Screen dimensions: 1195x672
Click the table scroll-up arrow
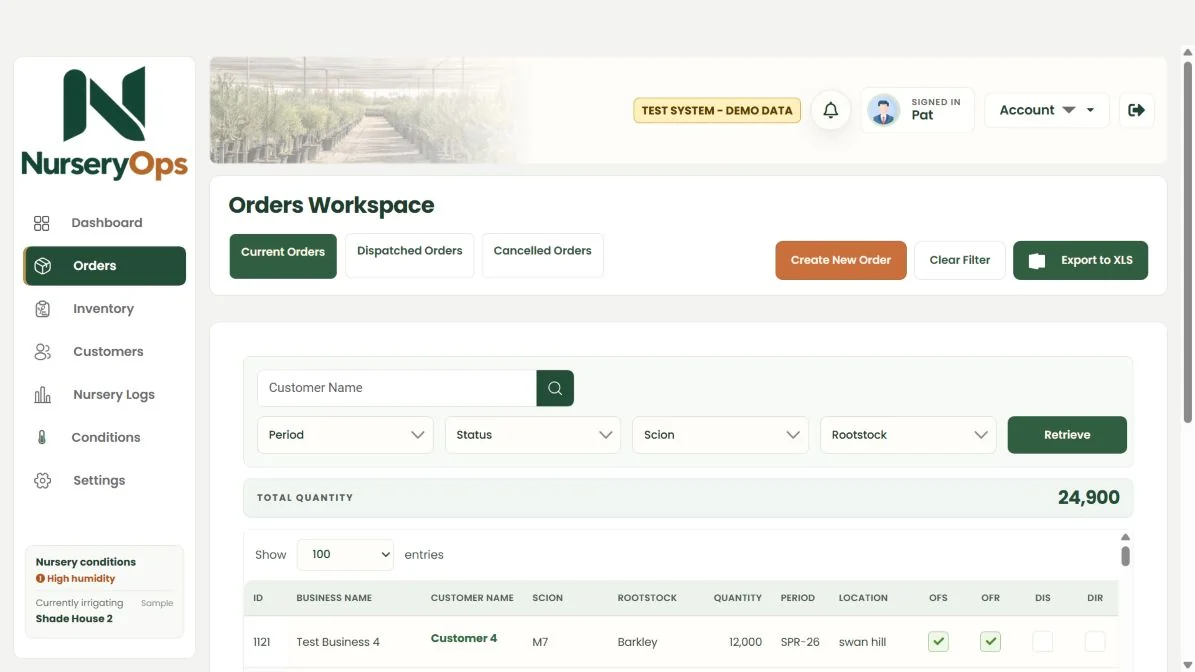point(1125,537)
